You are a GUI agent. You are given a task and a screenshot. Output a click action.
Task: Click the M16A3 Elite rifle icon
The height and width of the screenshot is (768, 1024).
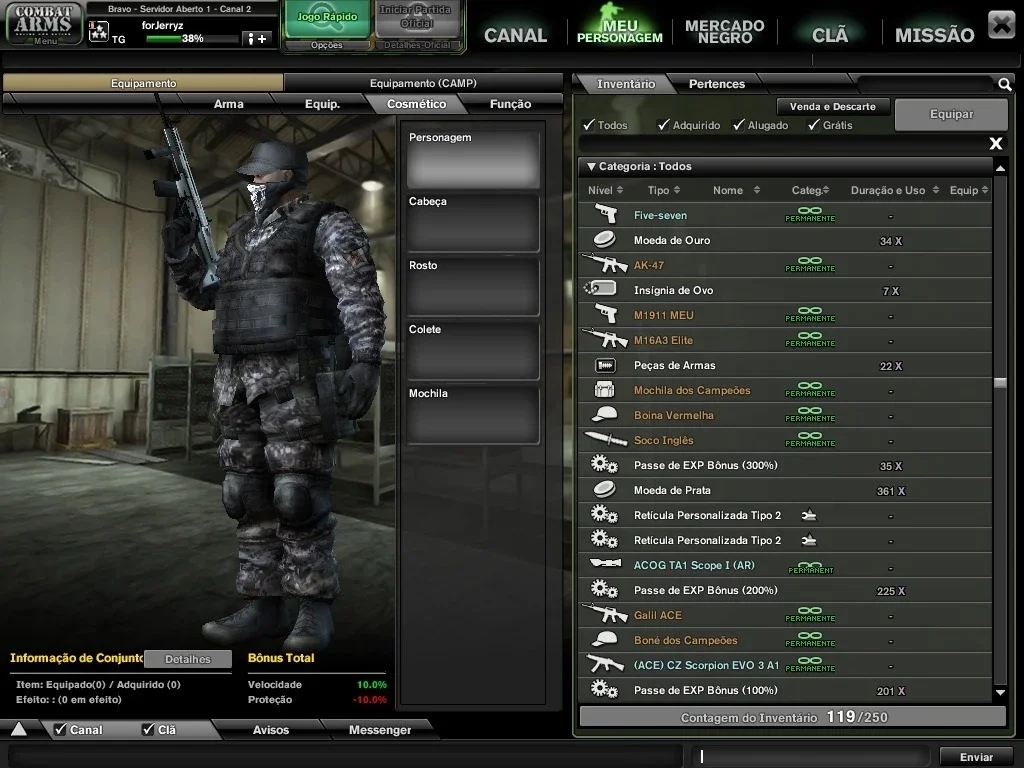(x=605, y=339)
